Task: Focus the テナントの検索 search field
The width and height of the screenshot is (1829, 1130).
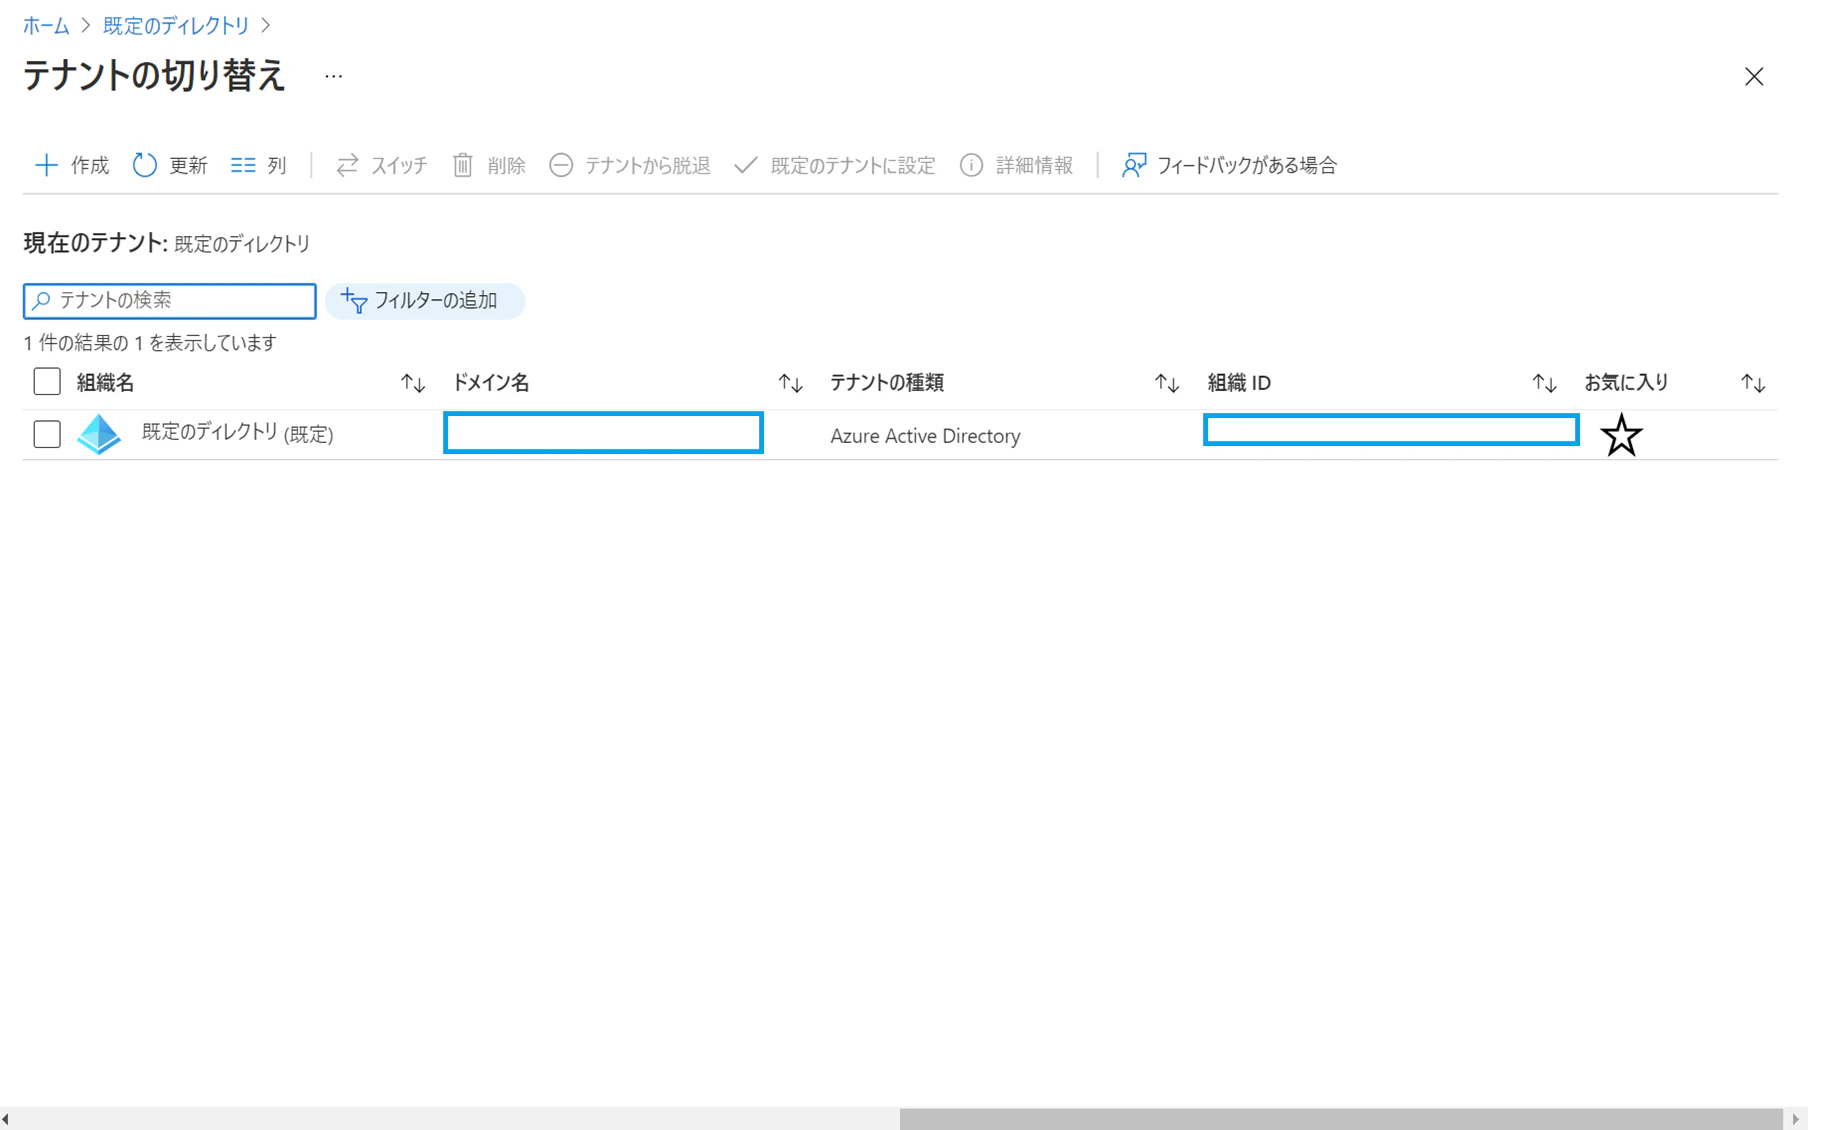Action: point(170,301)
